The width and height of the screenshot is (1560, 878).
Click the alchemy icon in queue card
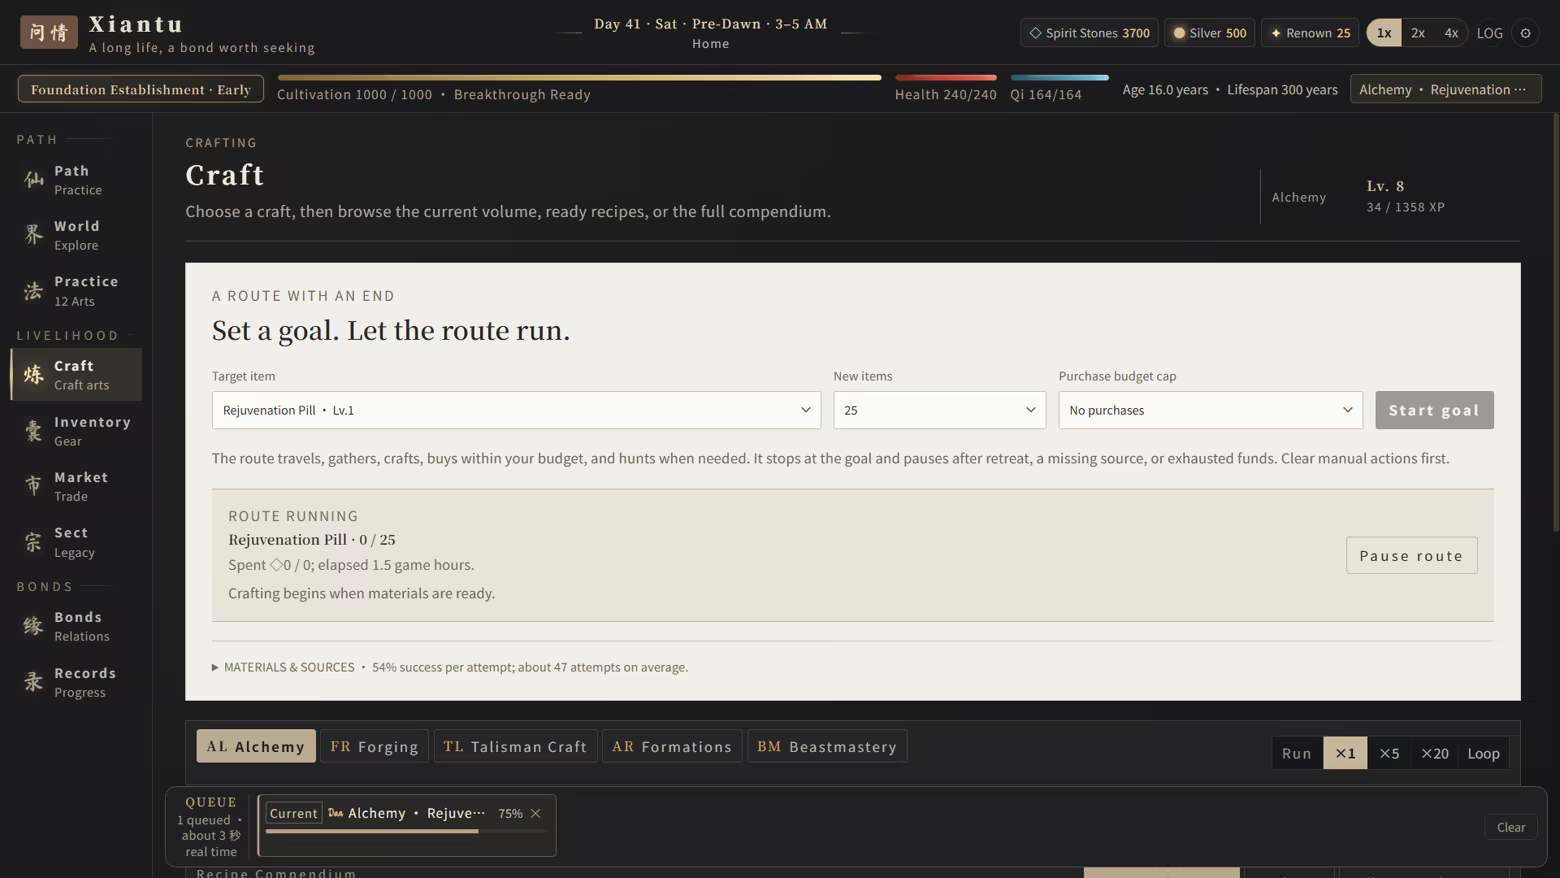336,813
